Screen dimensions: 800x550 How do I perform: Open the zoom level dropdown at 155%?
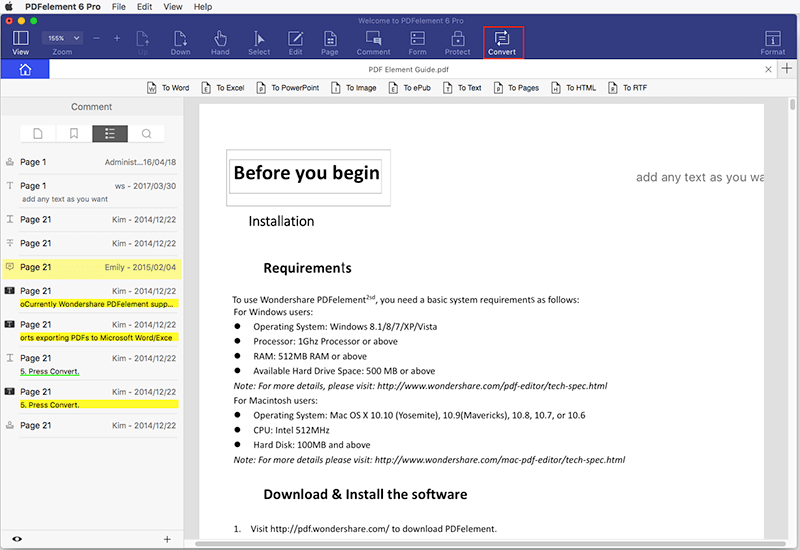[62, 38]
